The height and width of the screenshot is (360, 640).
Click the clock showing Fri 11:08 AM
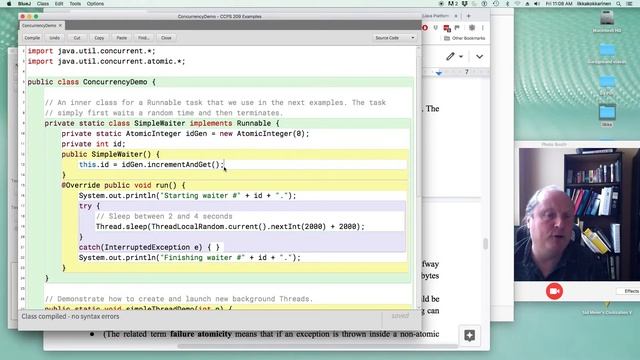point(559,4)
